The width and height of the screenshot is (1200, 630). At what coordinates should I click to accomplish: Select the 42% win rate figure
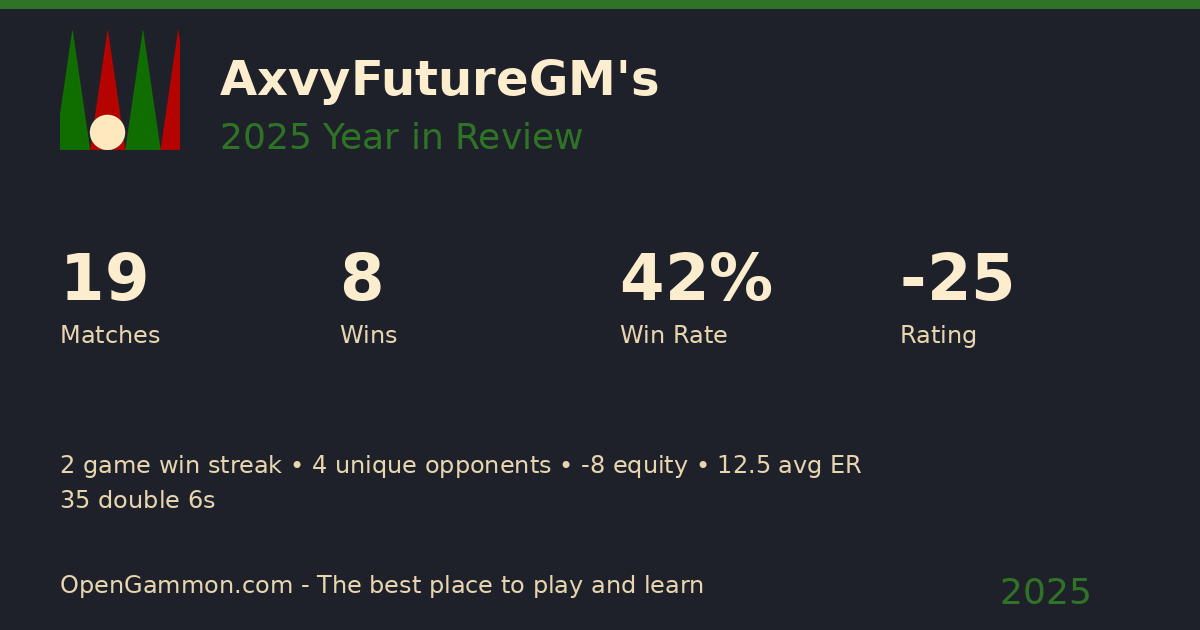pyautogui.click(x=696, y=280)
